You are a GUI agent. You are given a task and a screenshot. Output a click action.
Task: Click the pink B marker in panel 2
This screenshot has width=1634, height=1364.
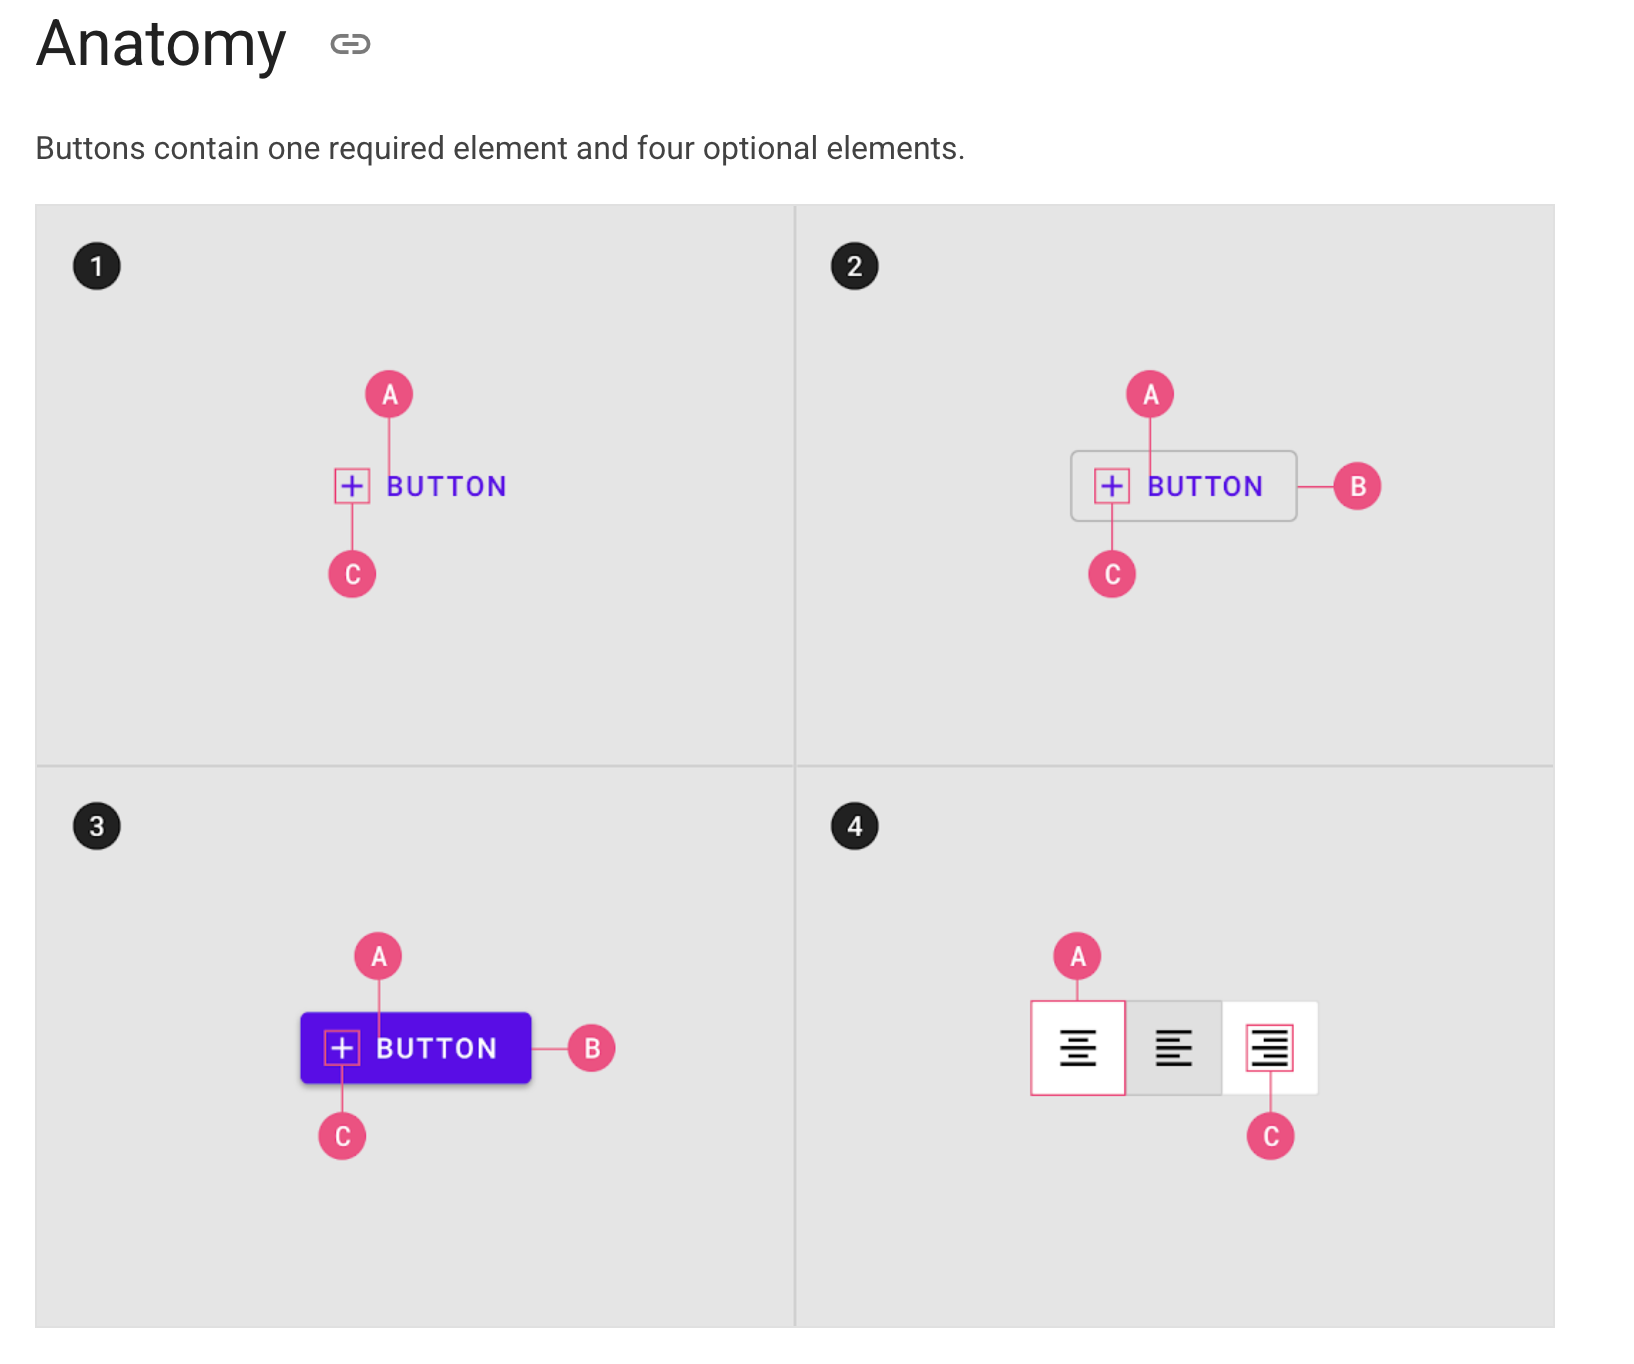1358,486
